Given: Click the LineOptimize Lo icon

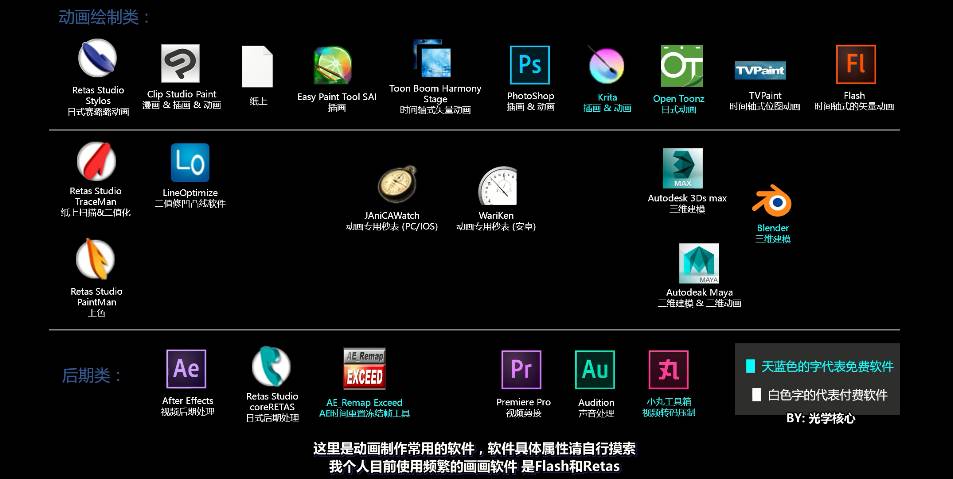Looking at the screenshot, I should (190, 162).
